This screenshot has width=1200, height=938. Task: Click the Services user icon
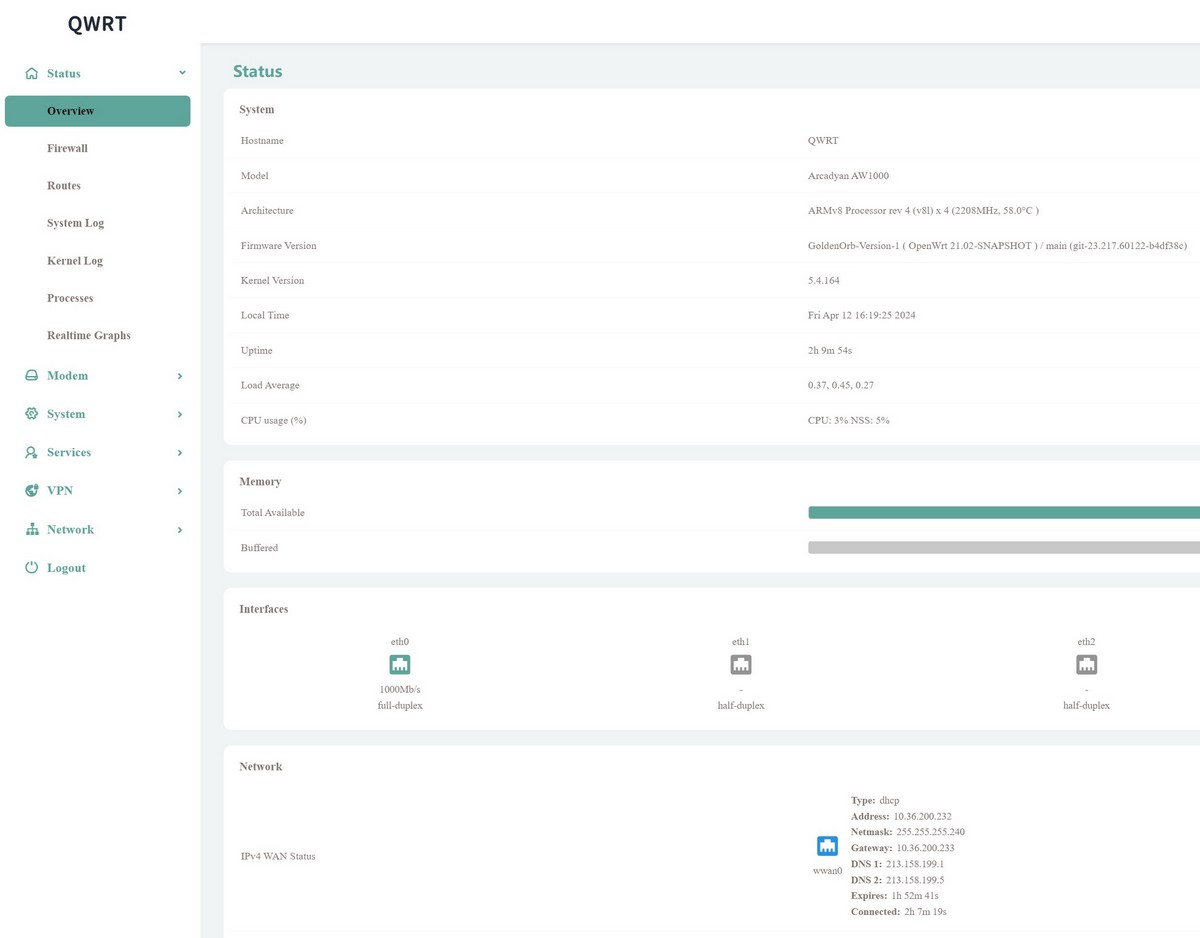pyautogui.click(x=31, y=453)
